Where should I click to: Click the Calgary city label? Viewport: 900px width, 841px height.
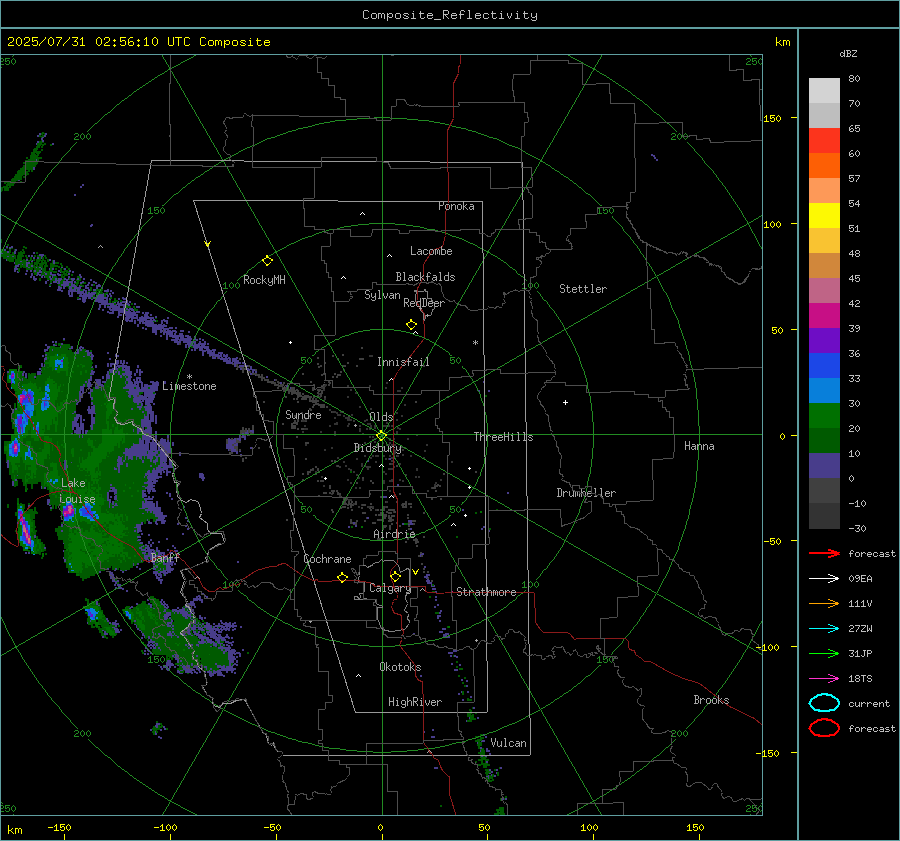coord(390,588)
